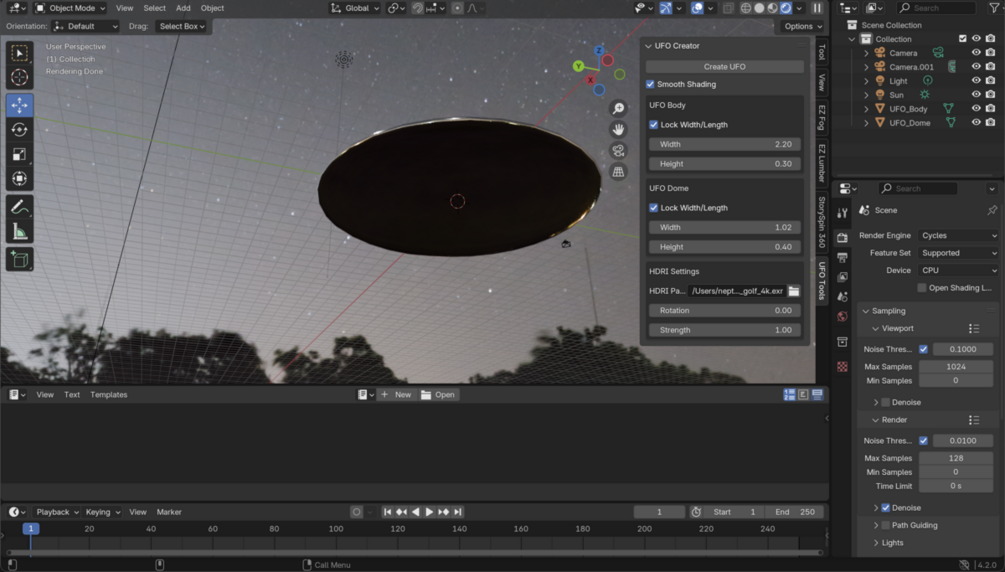
Task: Open the Add menu in viewport header
Action: [183, 8]
